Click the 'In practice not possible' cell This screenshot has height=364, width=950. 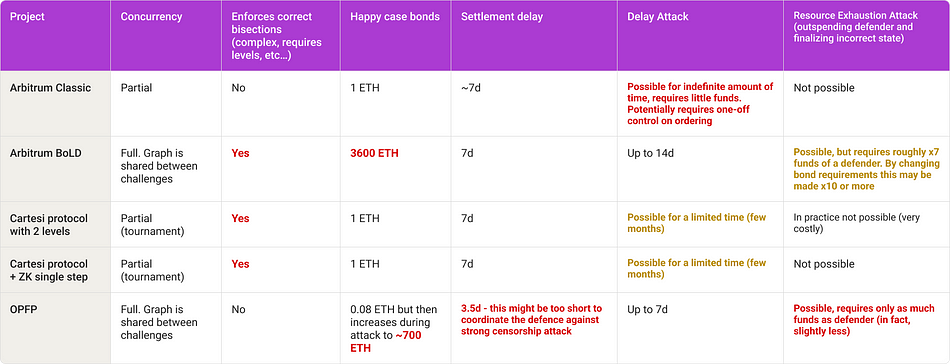pos(857,224)
